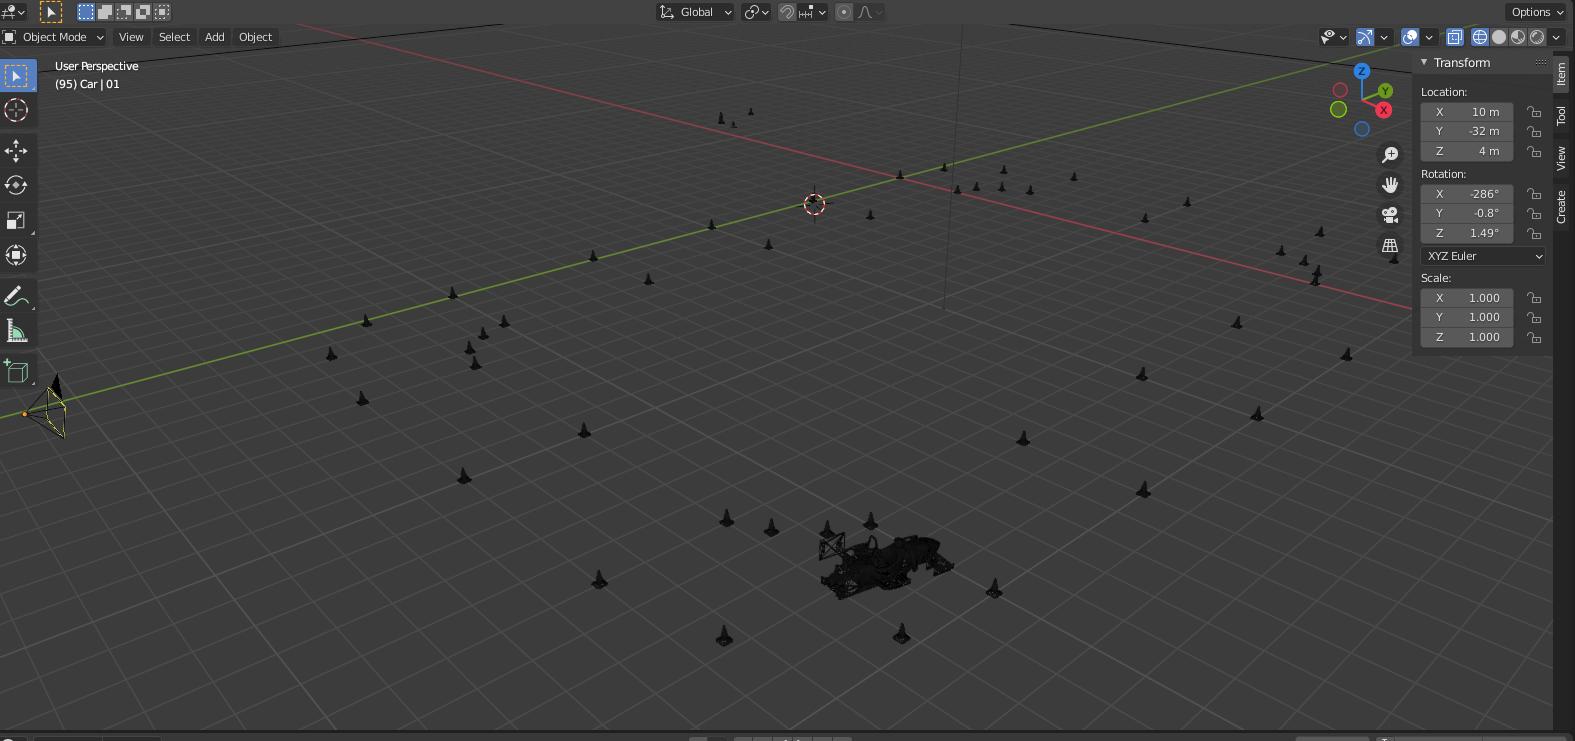Open the editor type dropdown
This screenshot has height=741, width=1575.
pos(14,12)
